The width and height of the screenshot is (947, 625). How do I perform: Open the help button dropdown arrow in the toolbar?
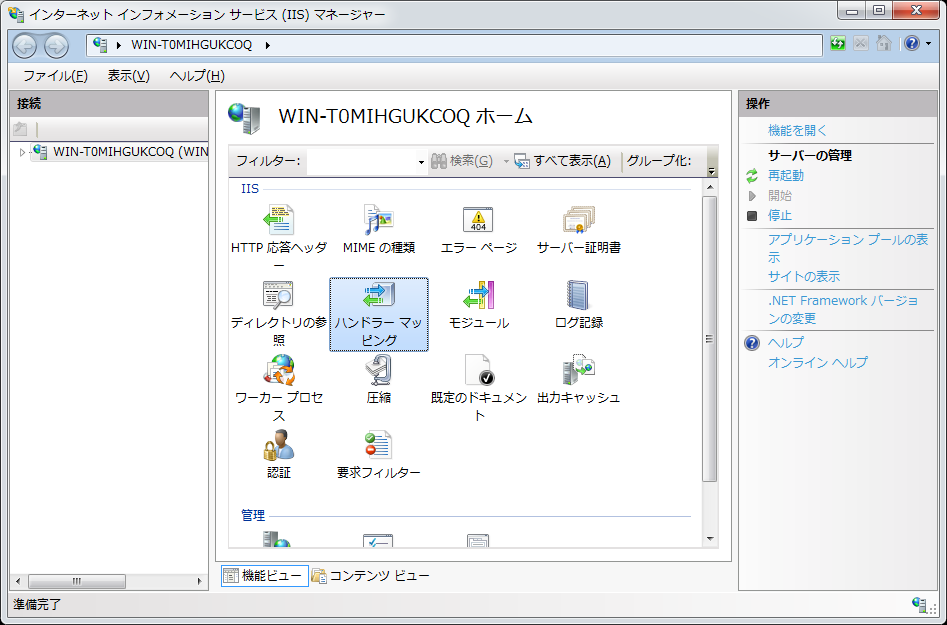click(928, 44)
